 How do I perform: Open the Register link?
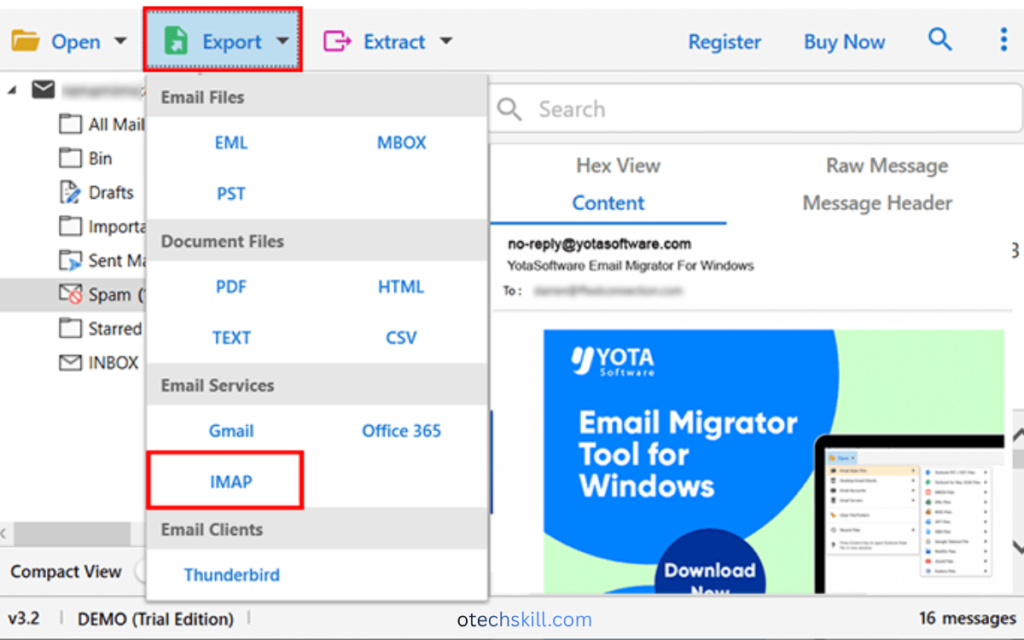tap(724, 42)
